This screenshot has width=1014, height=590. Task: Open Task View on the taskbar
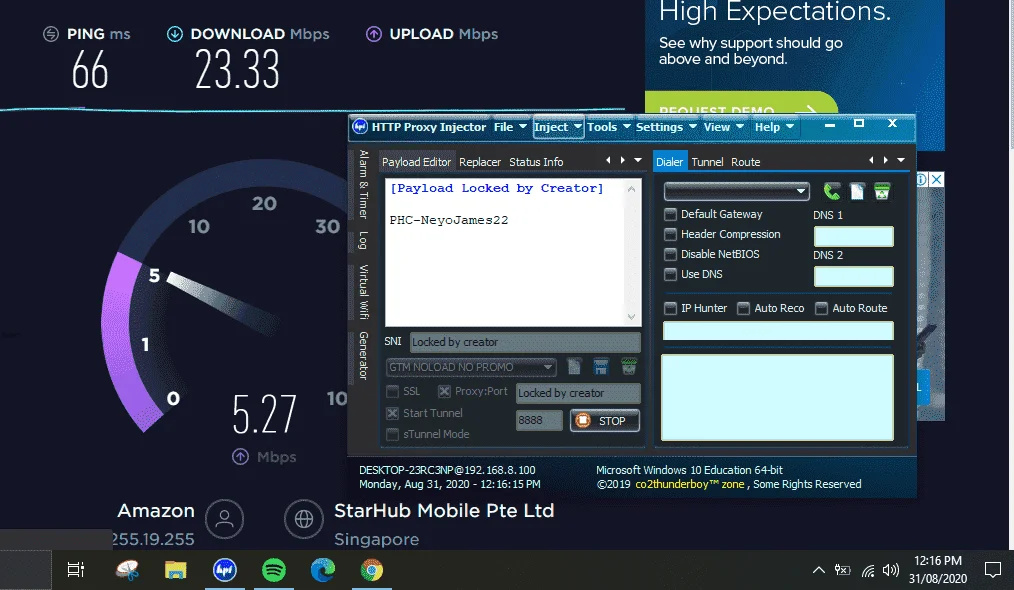(x=76, y=570)
